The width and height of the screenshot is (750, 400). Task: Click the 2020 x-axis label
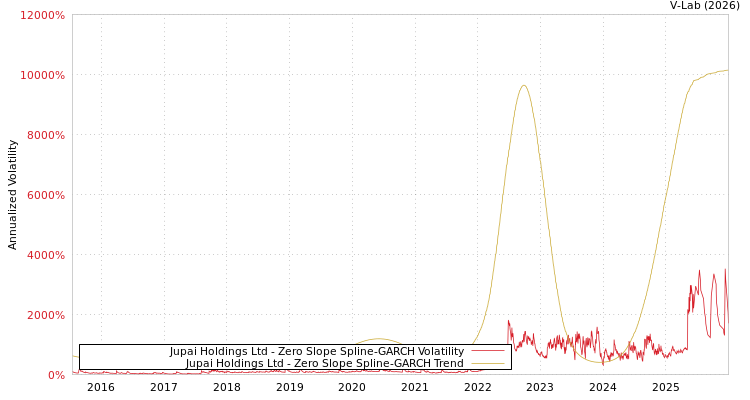tap(352, 387)
